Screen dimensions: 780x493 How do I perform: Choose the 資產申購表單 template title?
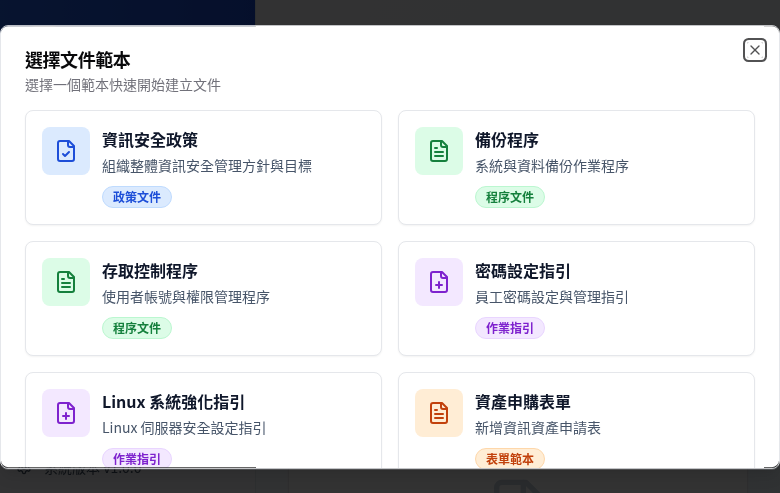(x=523, y=402)
